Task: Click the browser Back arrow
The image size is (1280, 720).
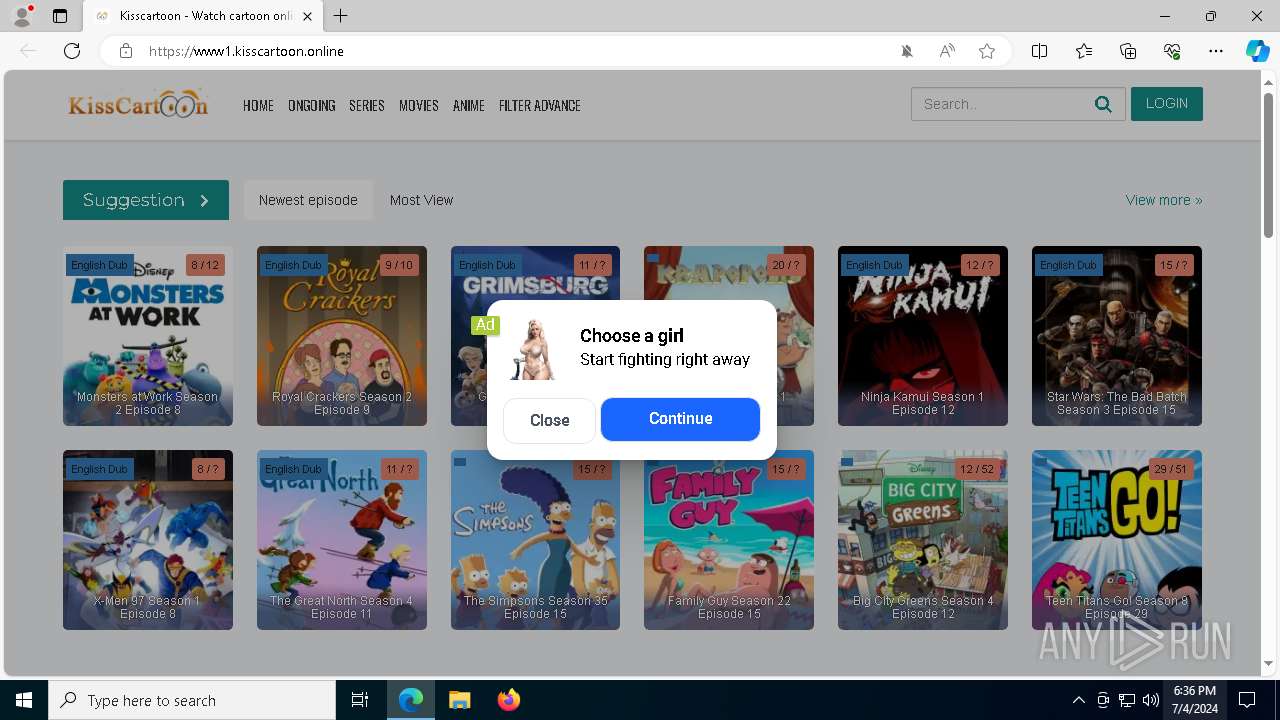Action: tap(28, 51)
